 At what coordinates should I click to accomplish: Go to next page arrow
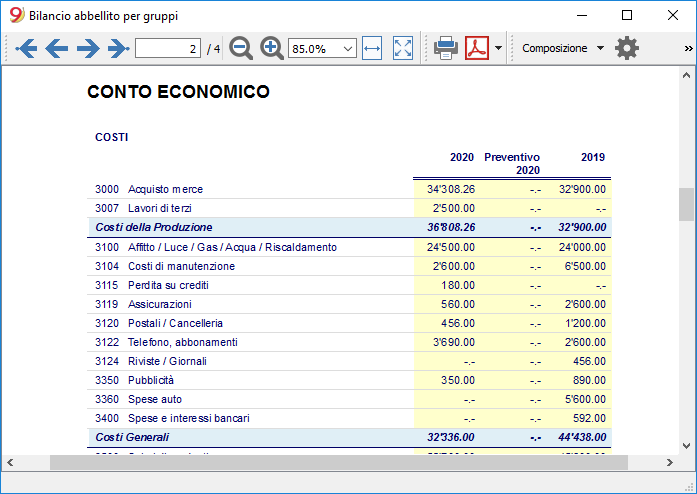click(x=88, y=48)
